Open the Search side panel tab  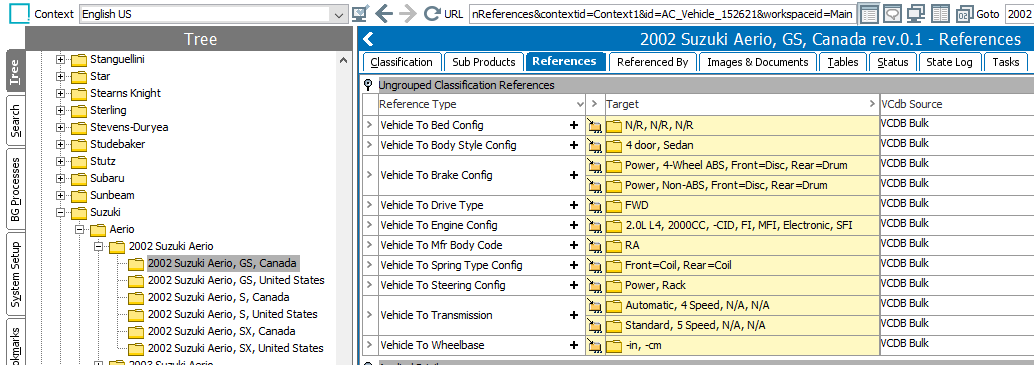pos(15,122)
